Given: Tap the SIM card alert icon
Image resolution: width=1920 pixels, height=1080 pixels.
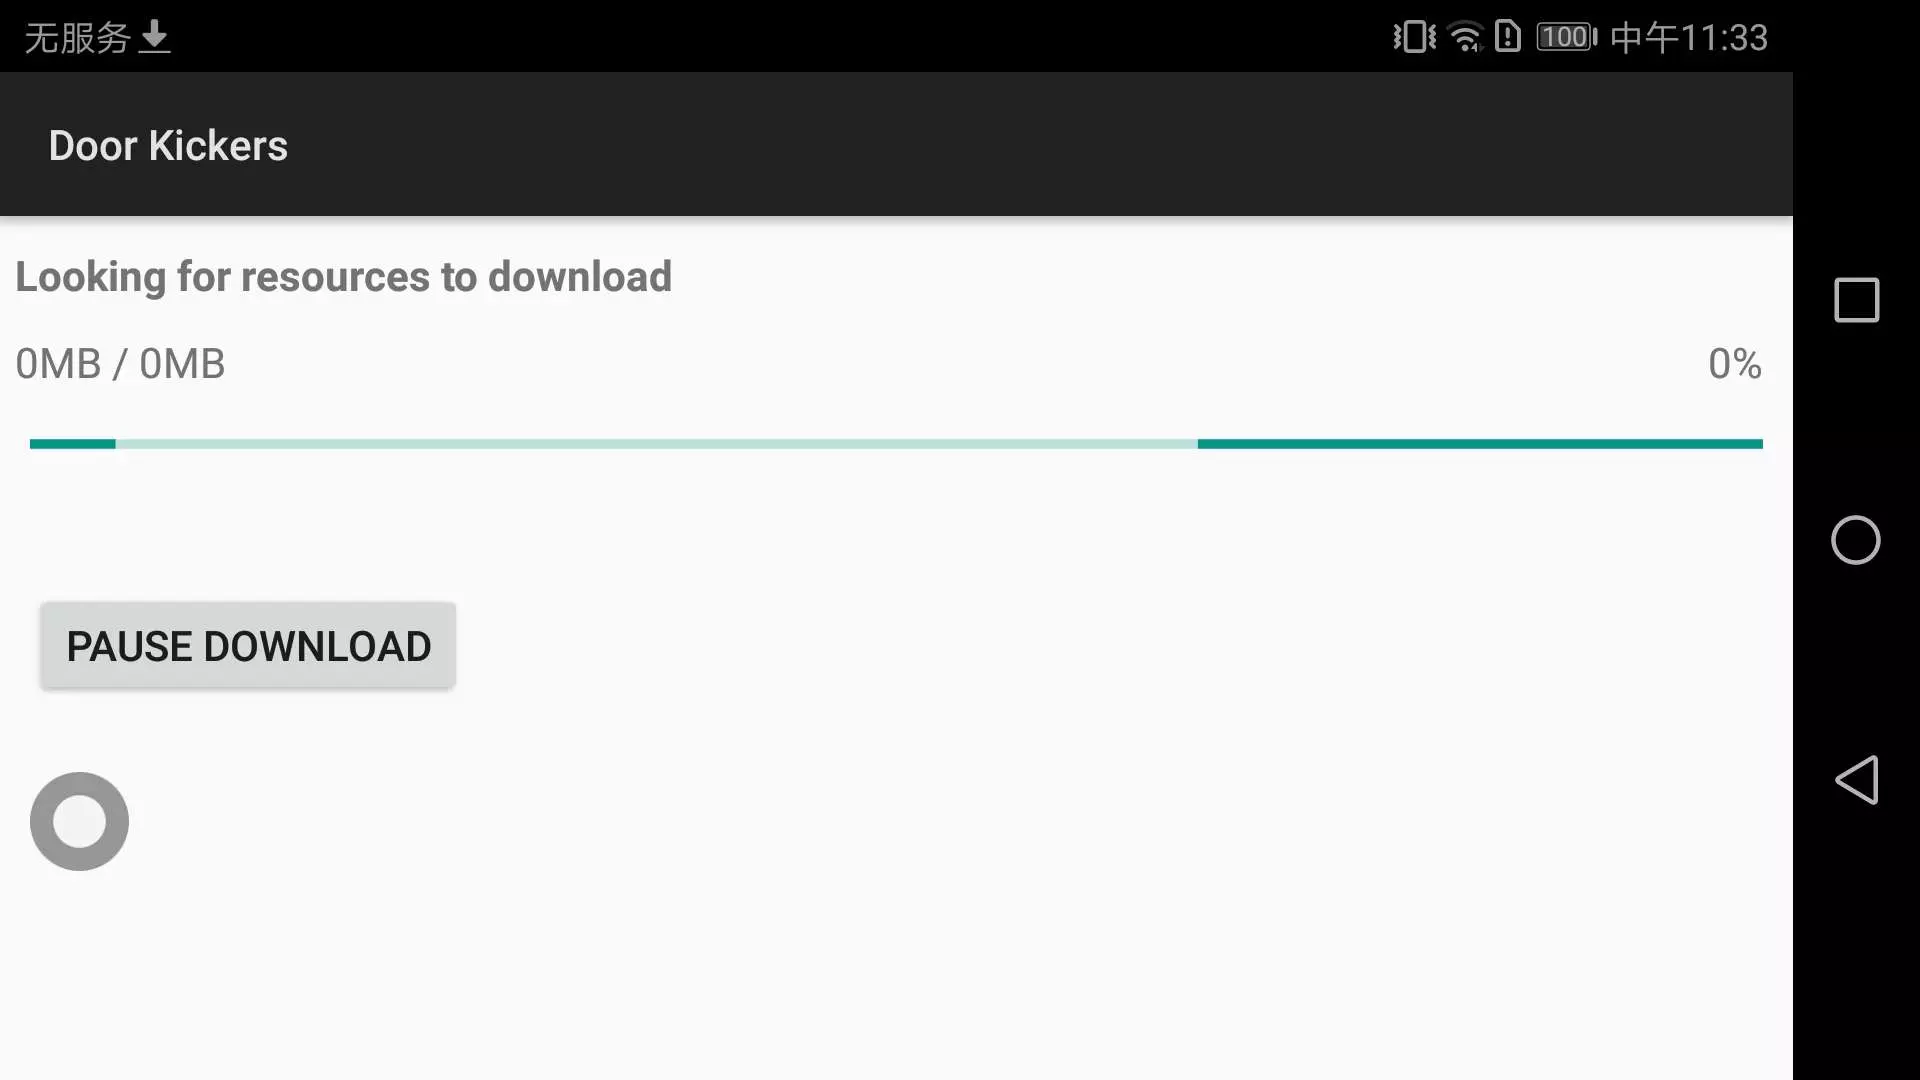Looking at the screenshot, I should pyautogui.click(x=1508, y=37).
